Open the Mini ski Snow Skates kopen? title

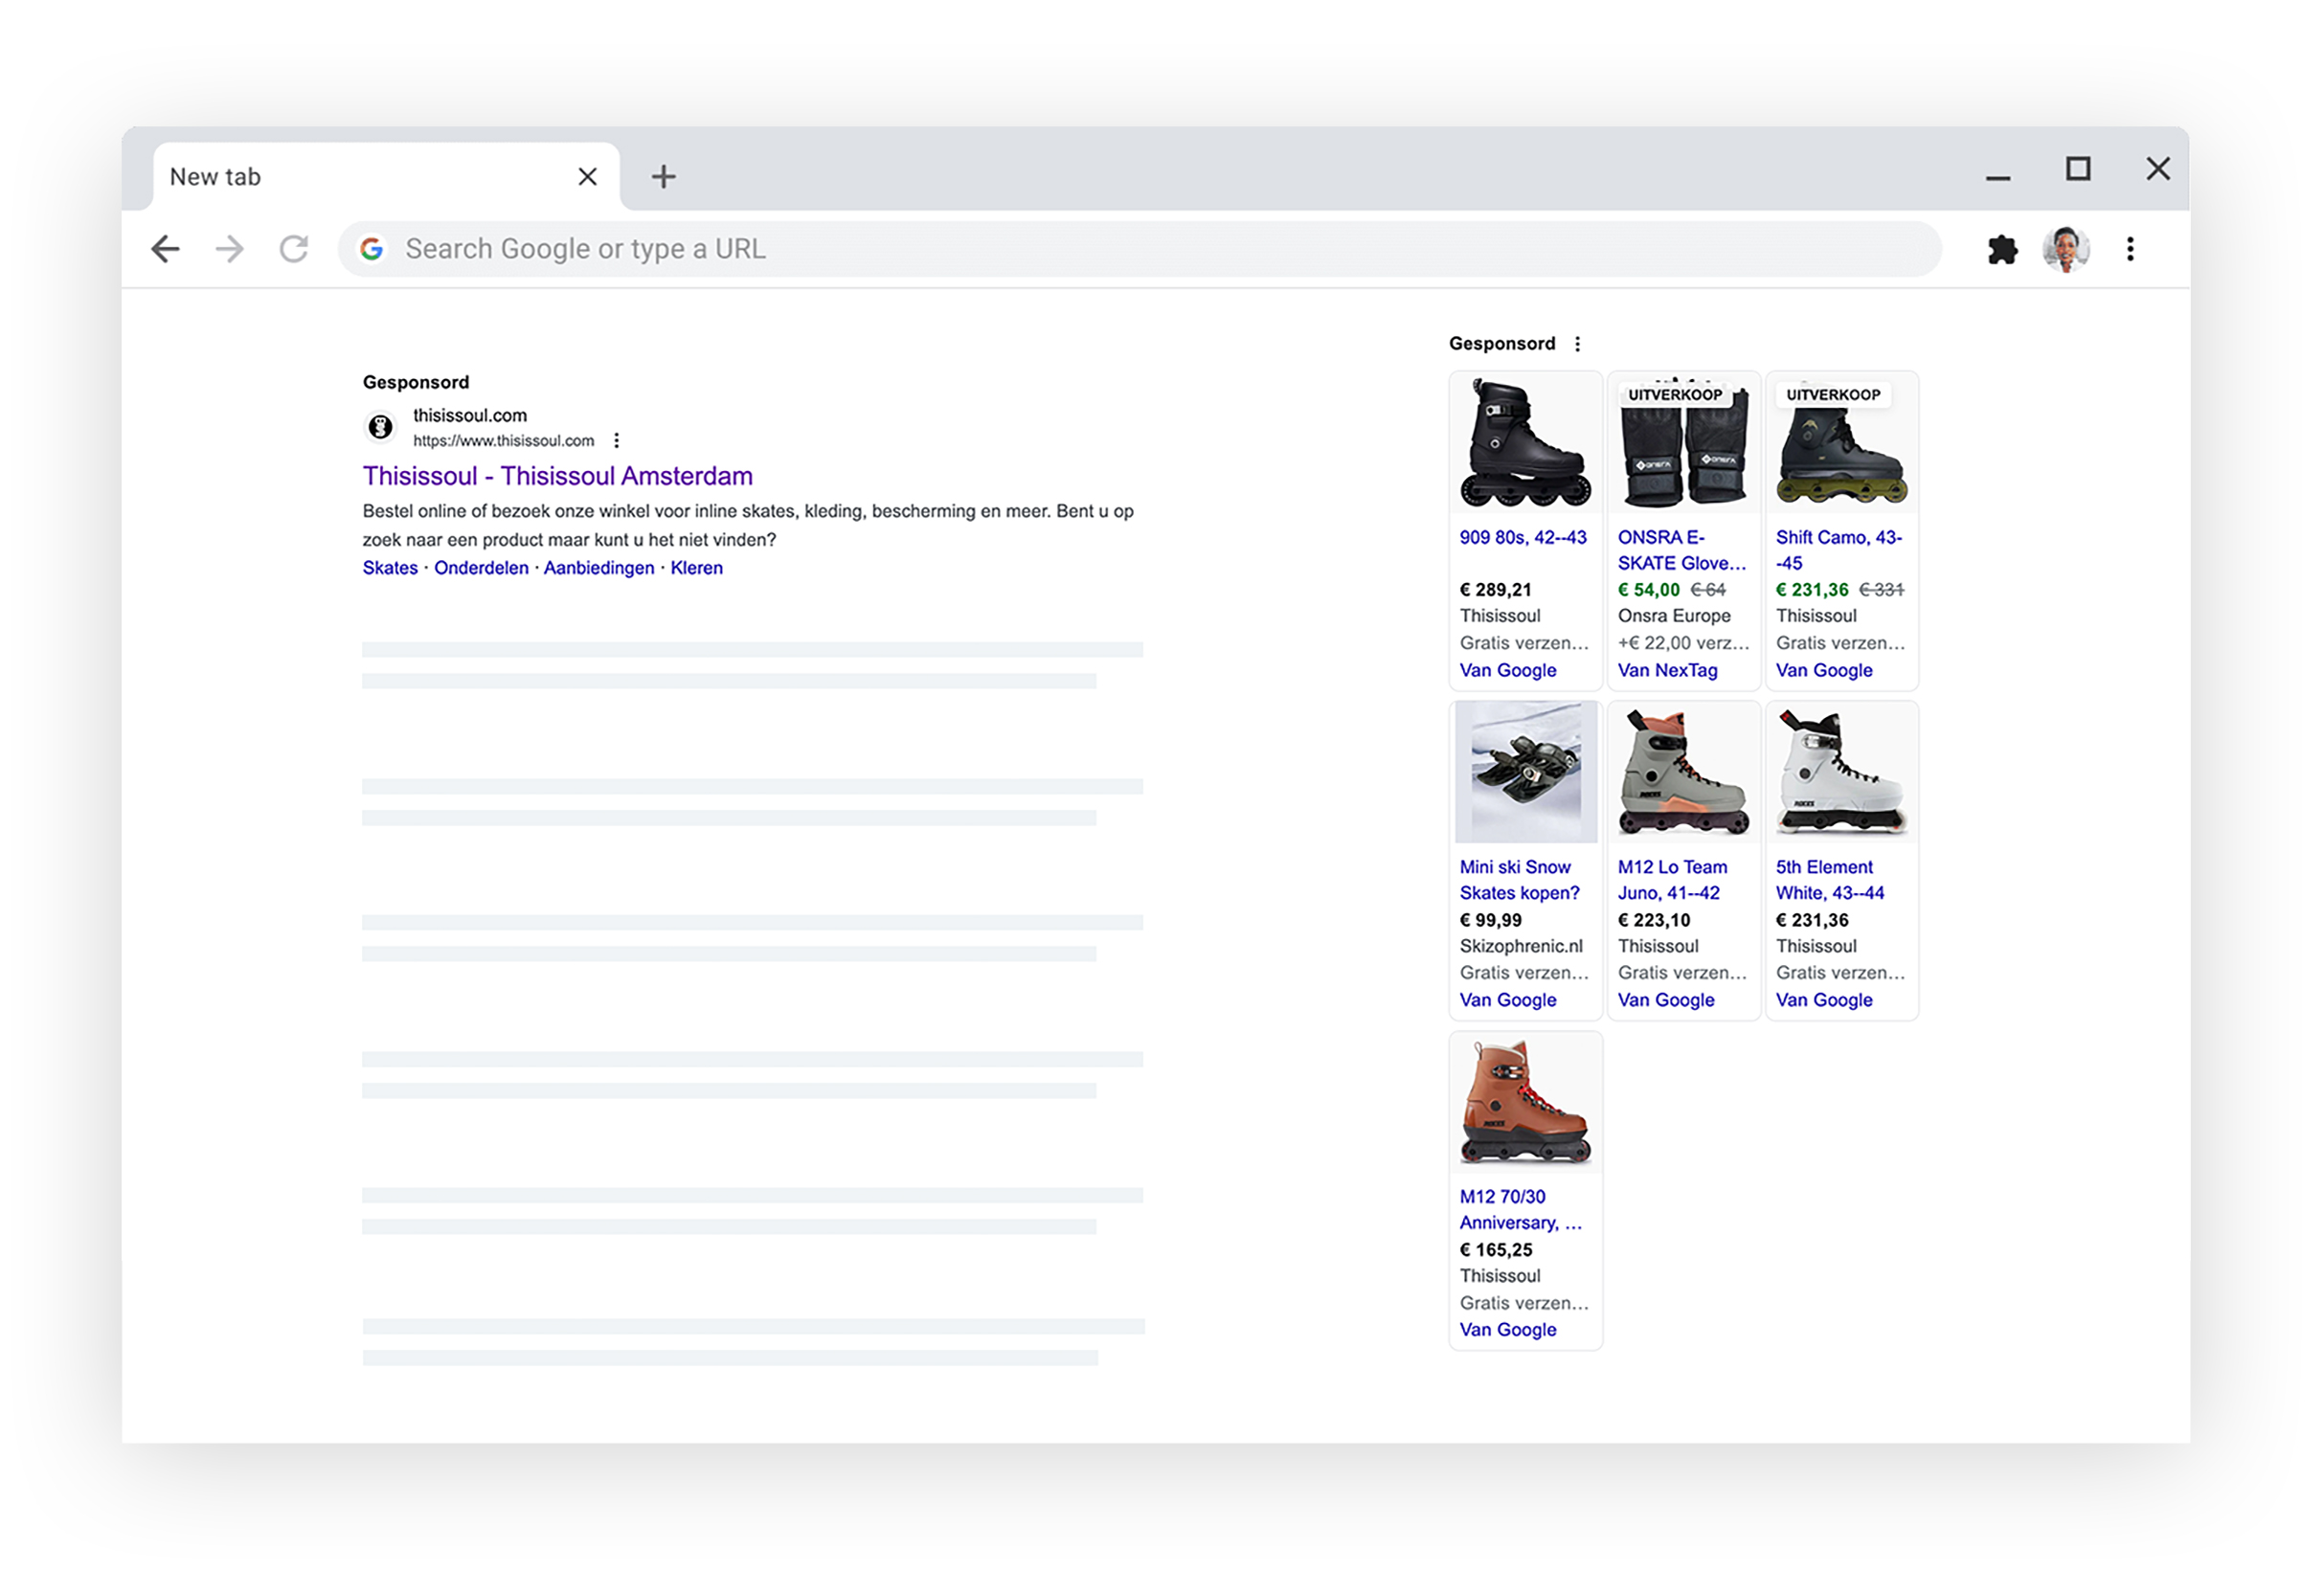point(1519,880)
